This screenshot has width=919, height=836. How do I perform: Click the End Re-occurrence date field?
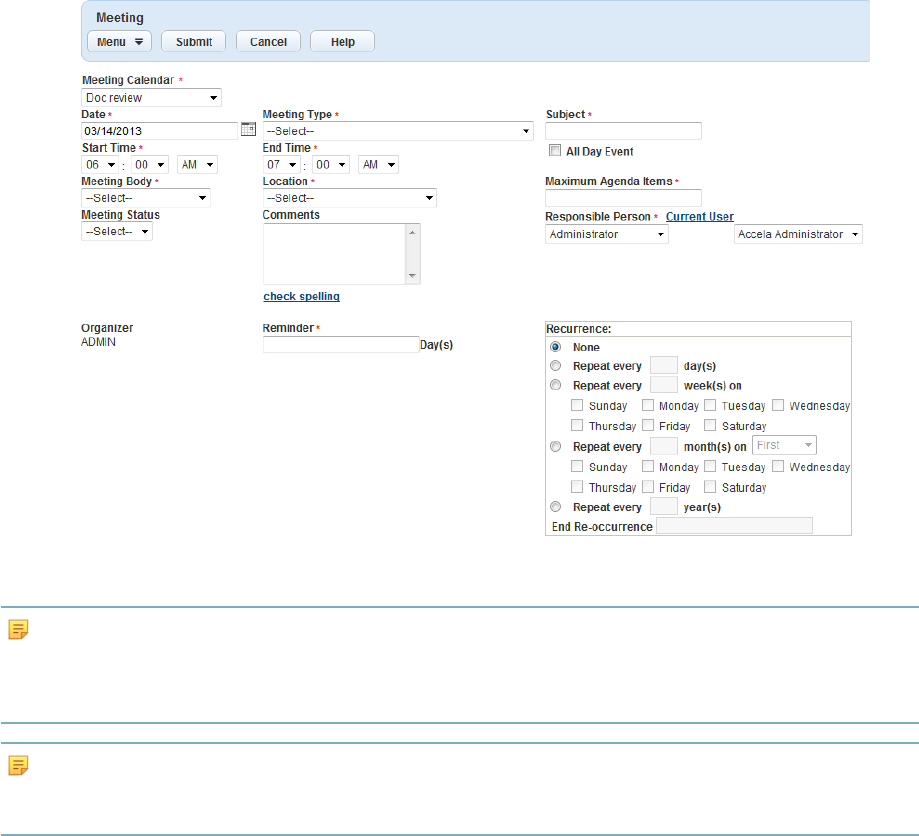click(734, 526)
